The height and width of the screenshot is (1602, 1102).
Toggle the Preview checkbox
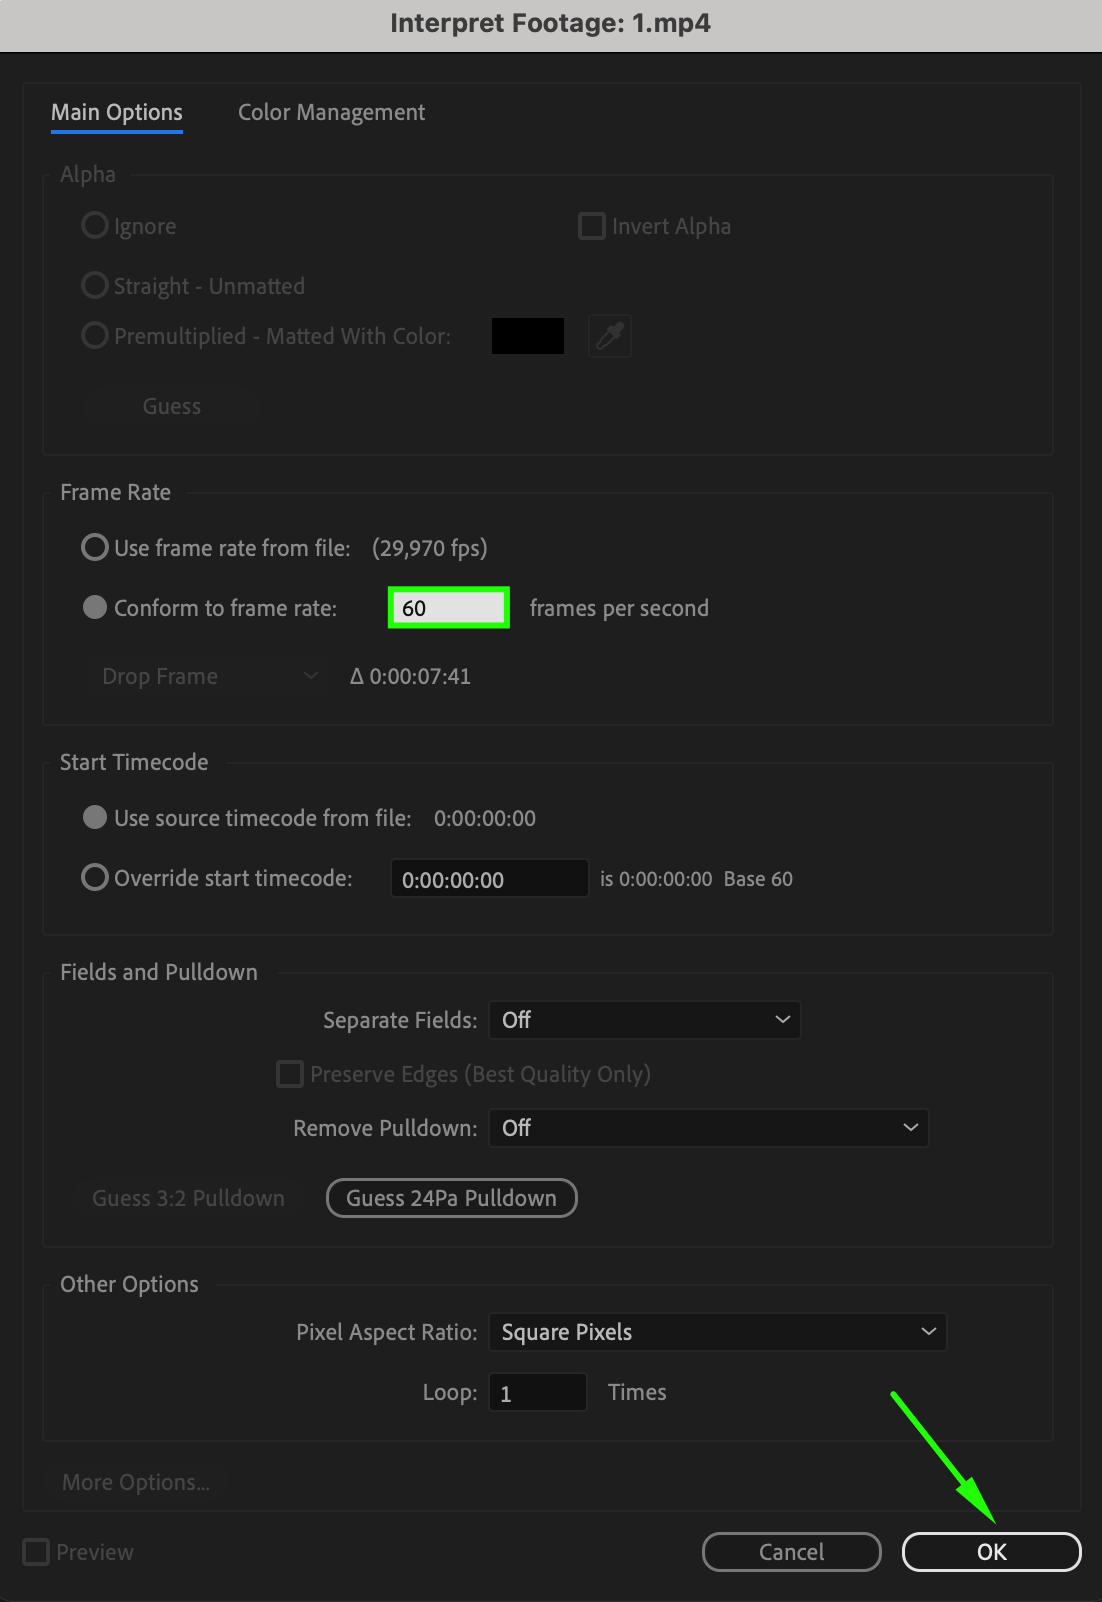36,1552
